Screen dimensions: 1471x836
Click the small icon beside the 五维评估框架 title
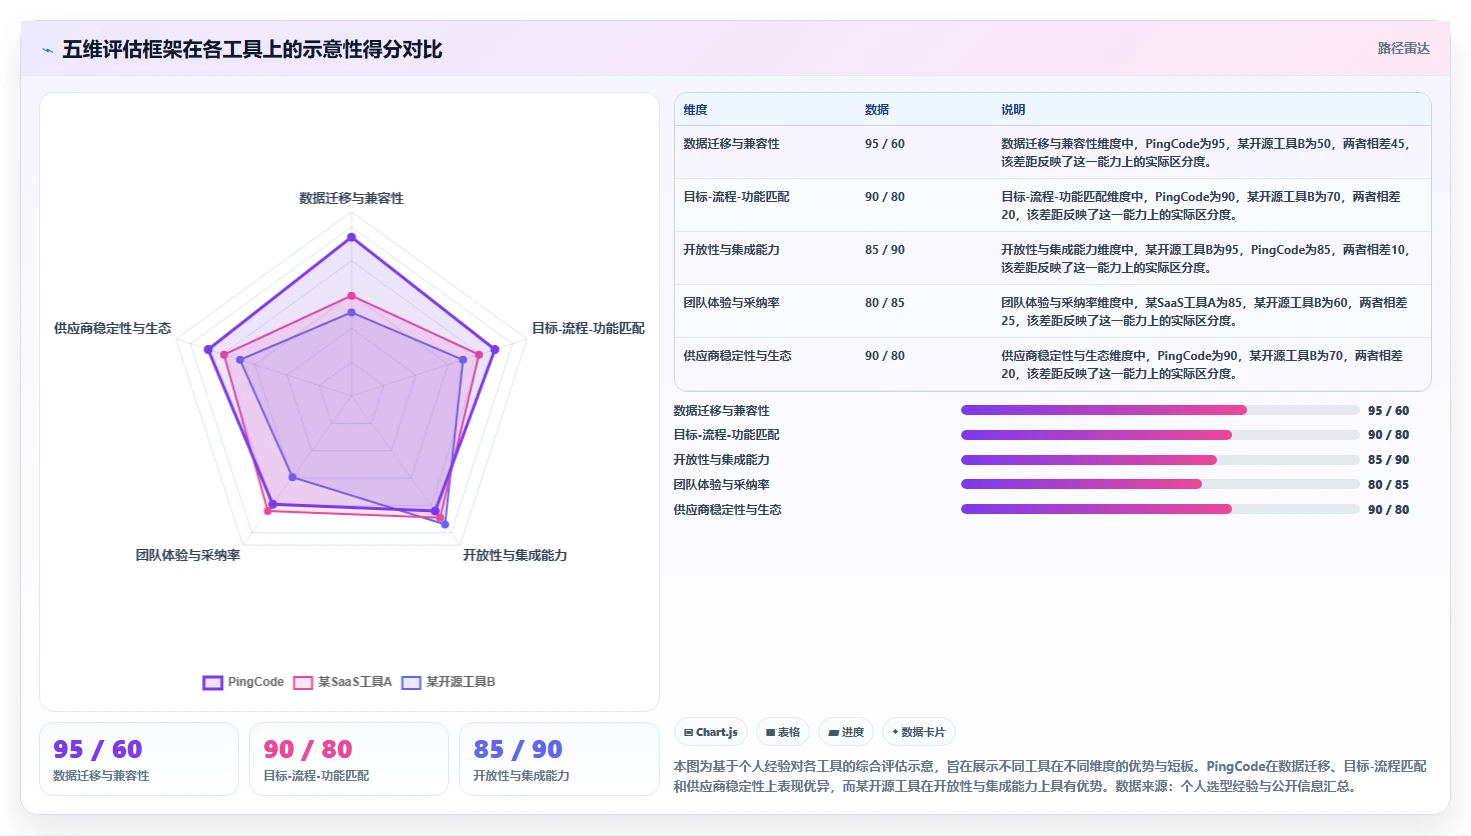(x=47, y=50)
